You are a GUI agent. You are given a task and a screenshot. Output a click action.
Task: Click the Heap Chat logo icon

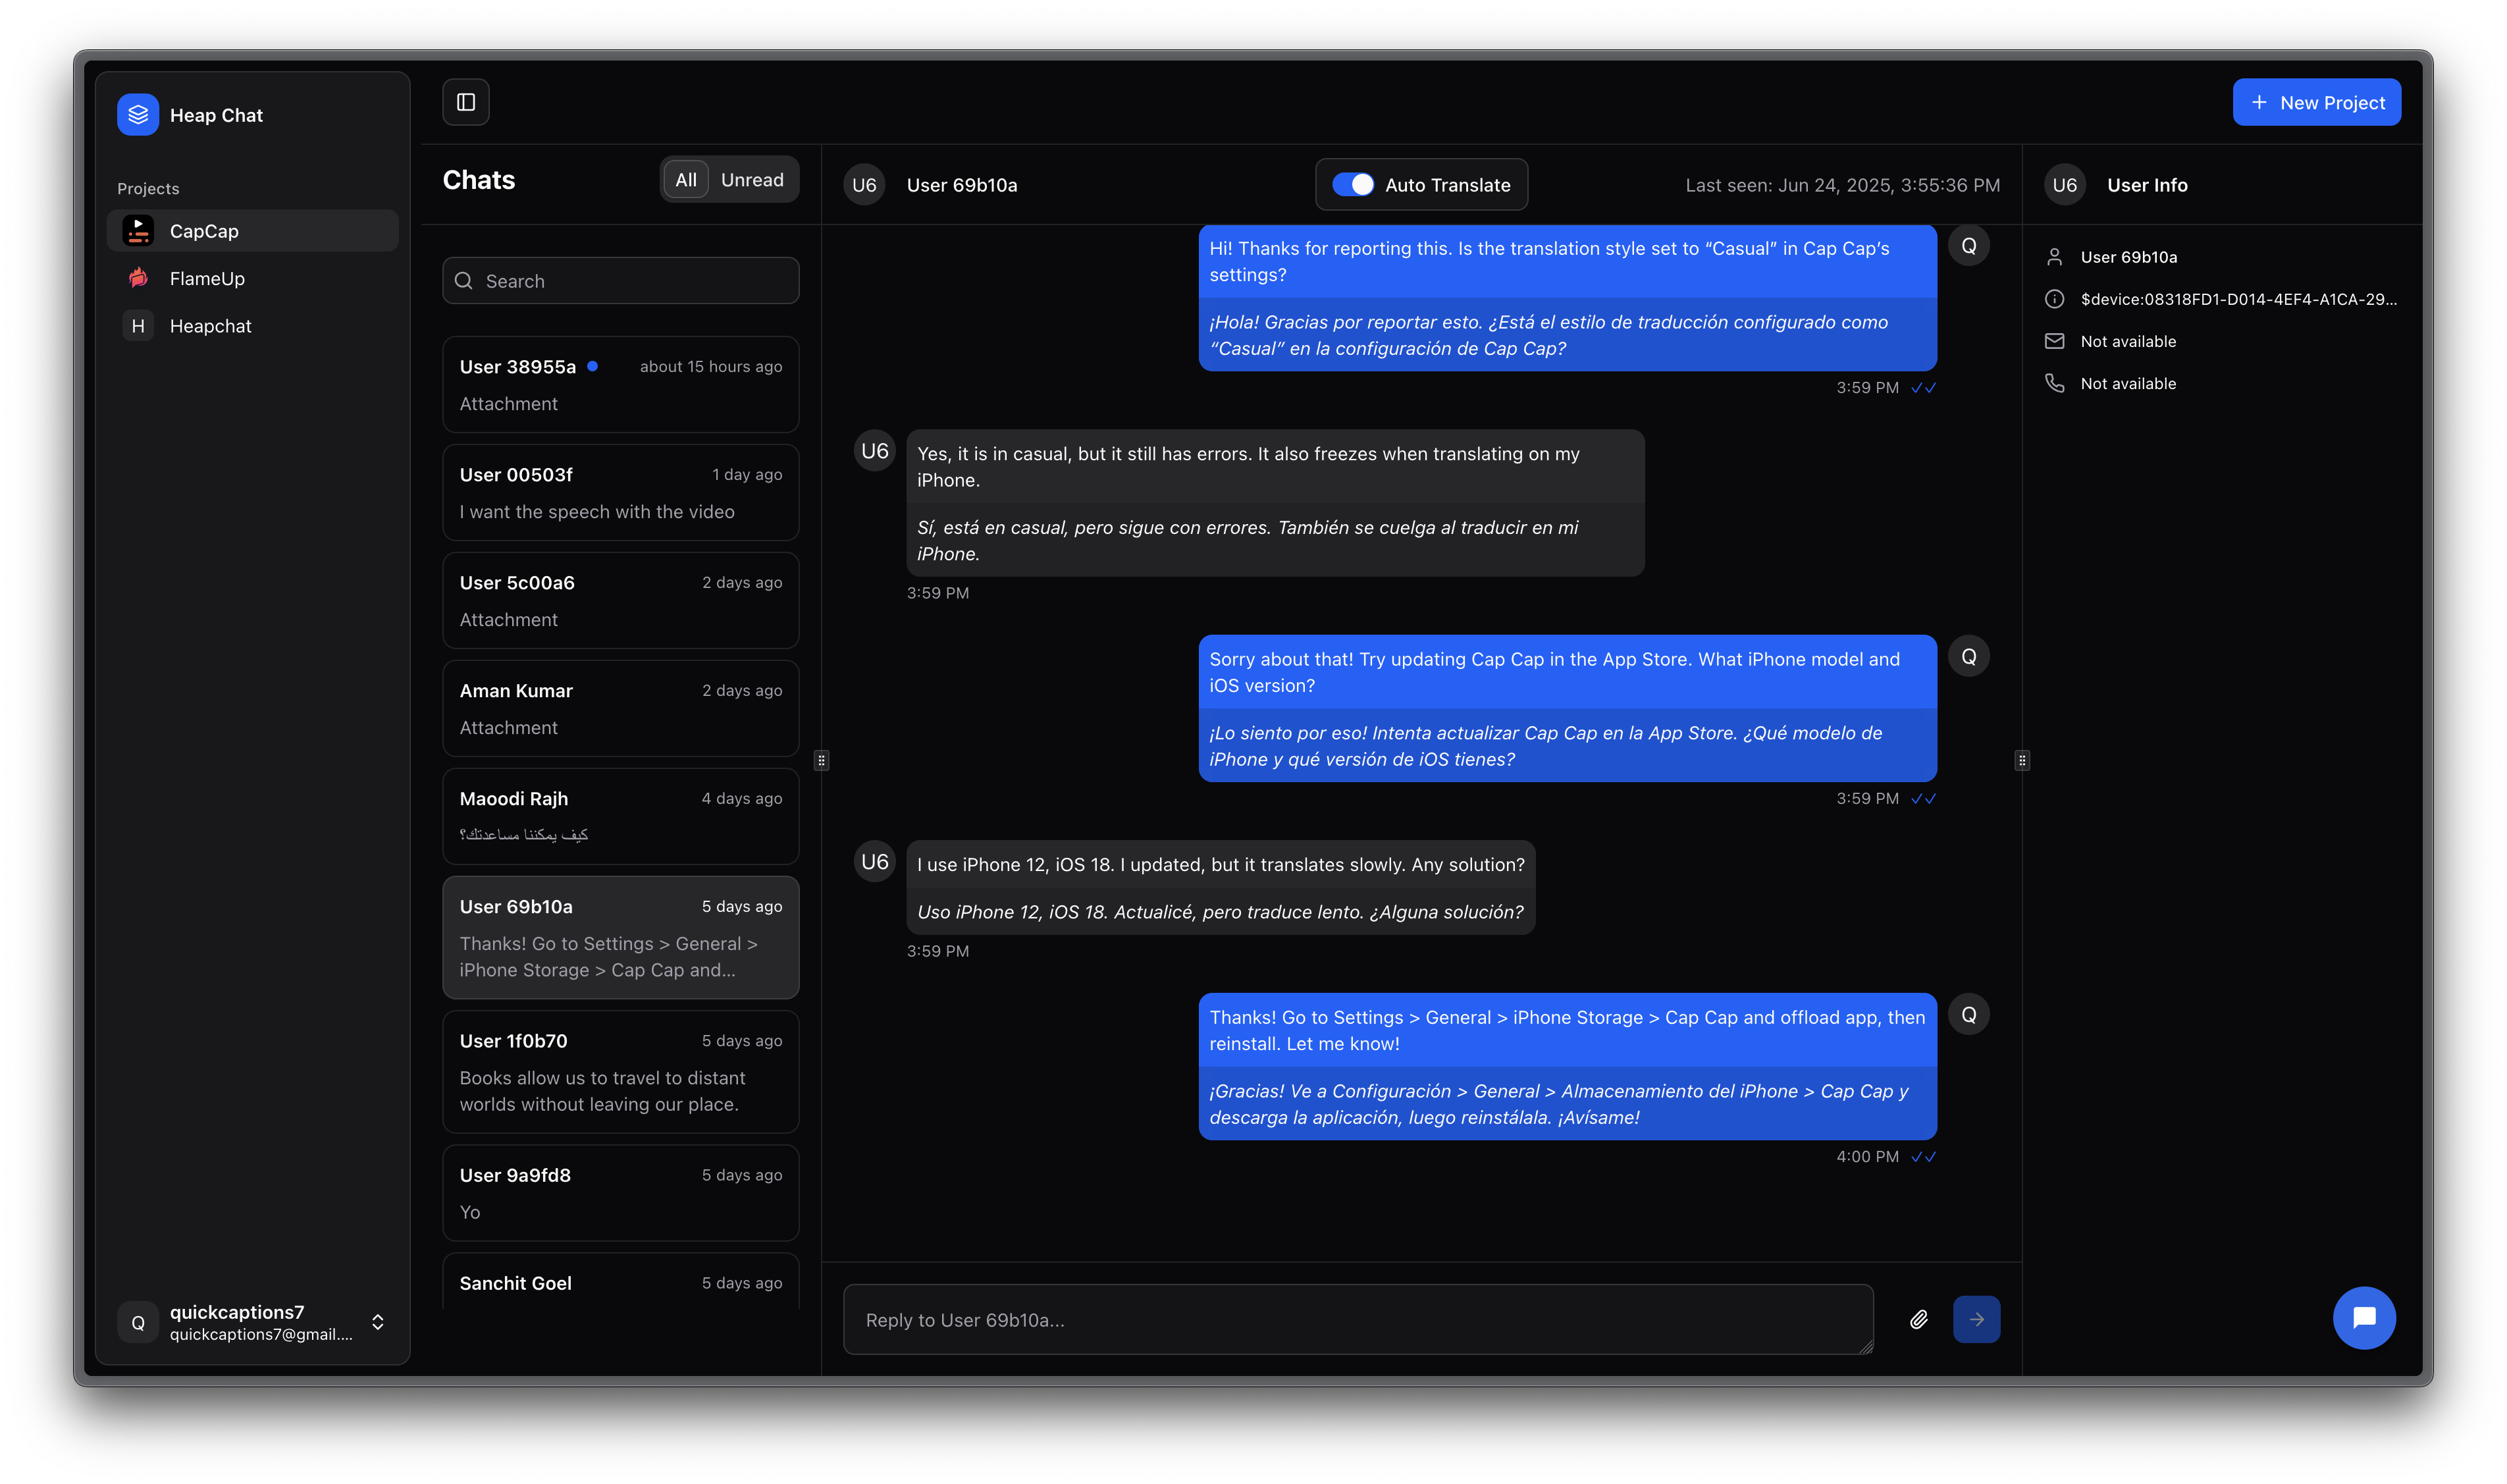(x=137, y=114)
